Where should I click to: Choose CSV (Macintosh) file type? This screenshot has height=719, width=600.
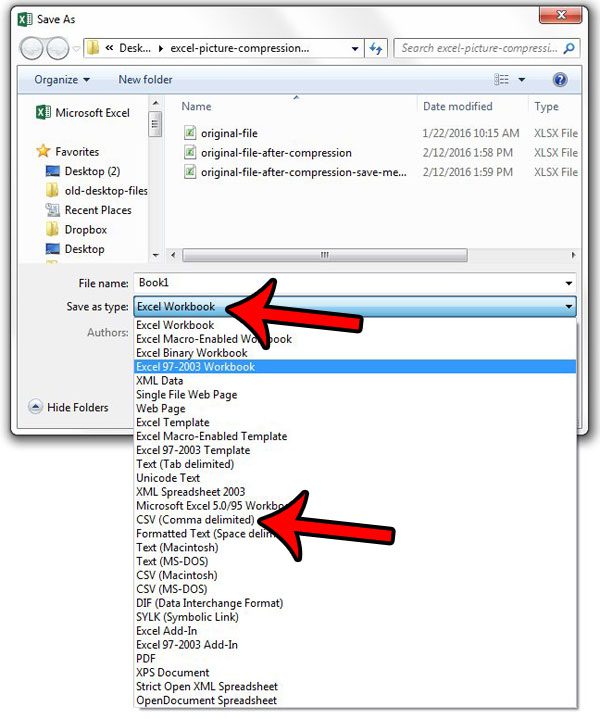click(356, 575)
